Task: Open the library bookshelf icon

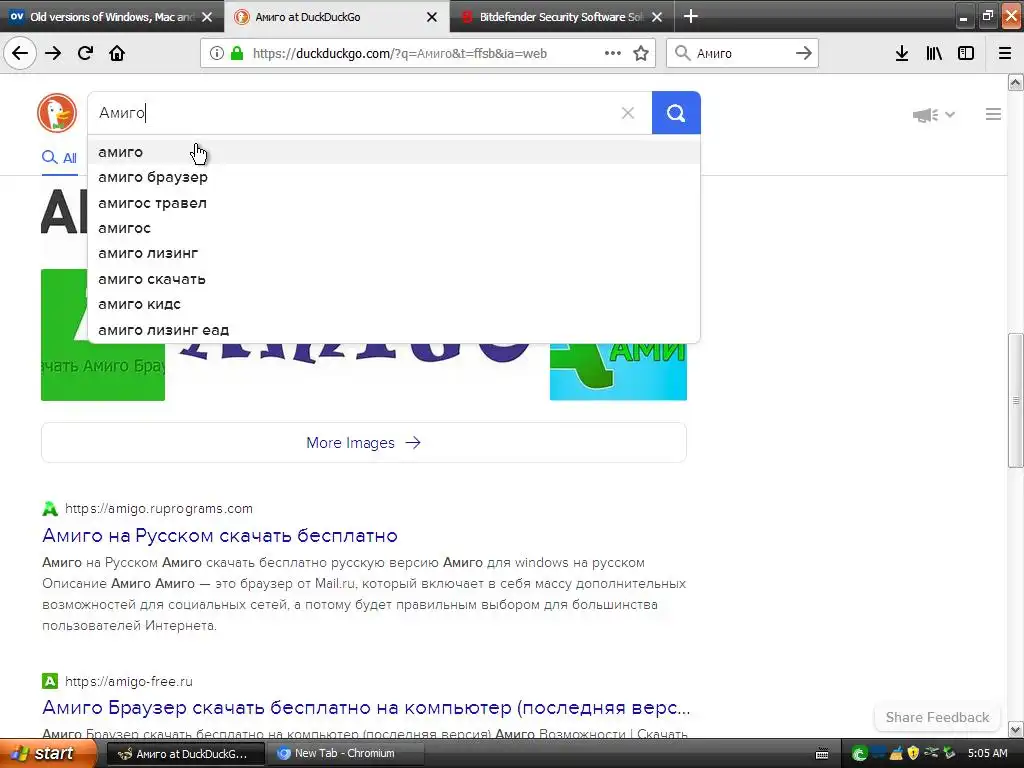Action: 934,54
